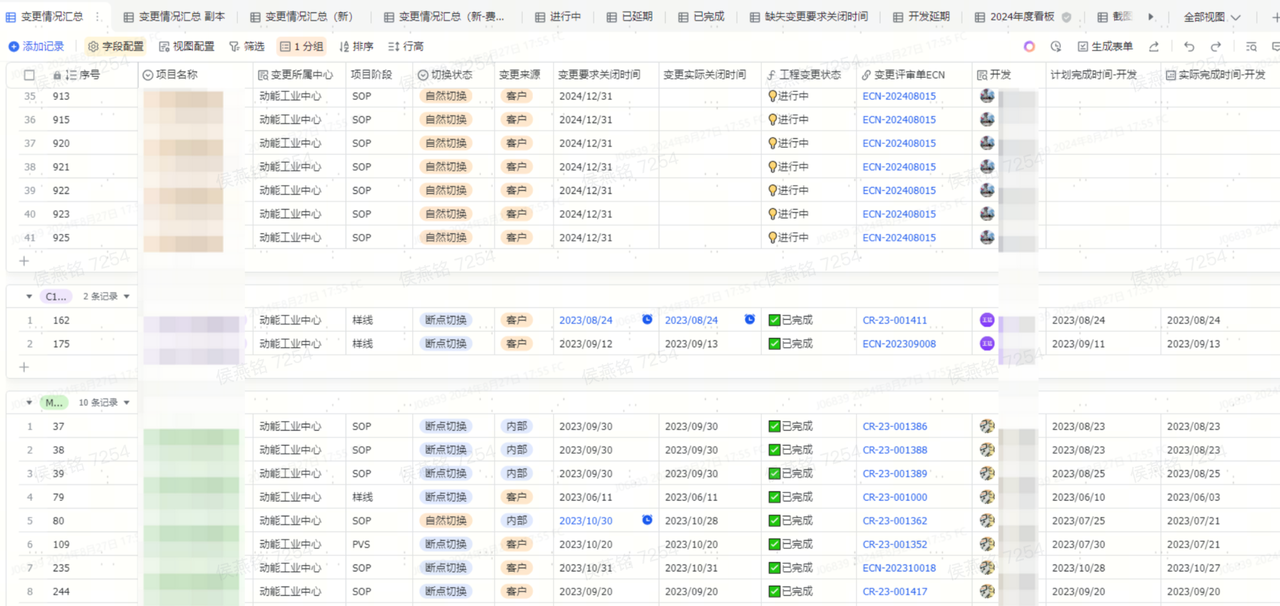
Task: Open the history clock icon in toolbar
Action: pos(1056,47)
